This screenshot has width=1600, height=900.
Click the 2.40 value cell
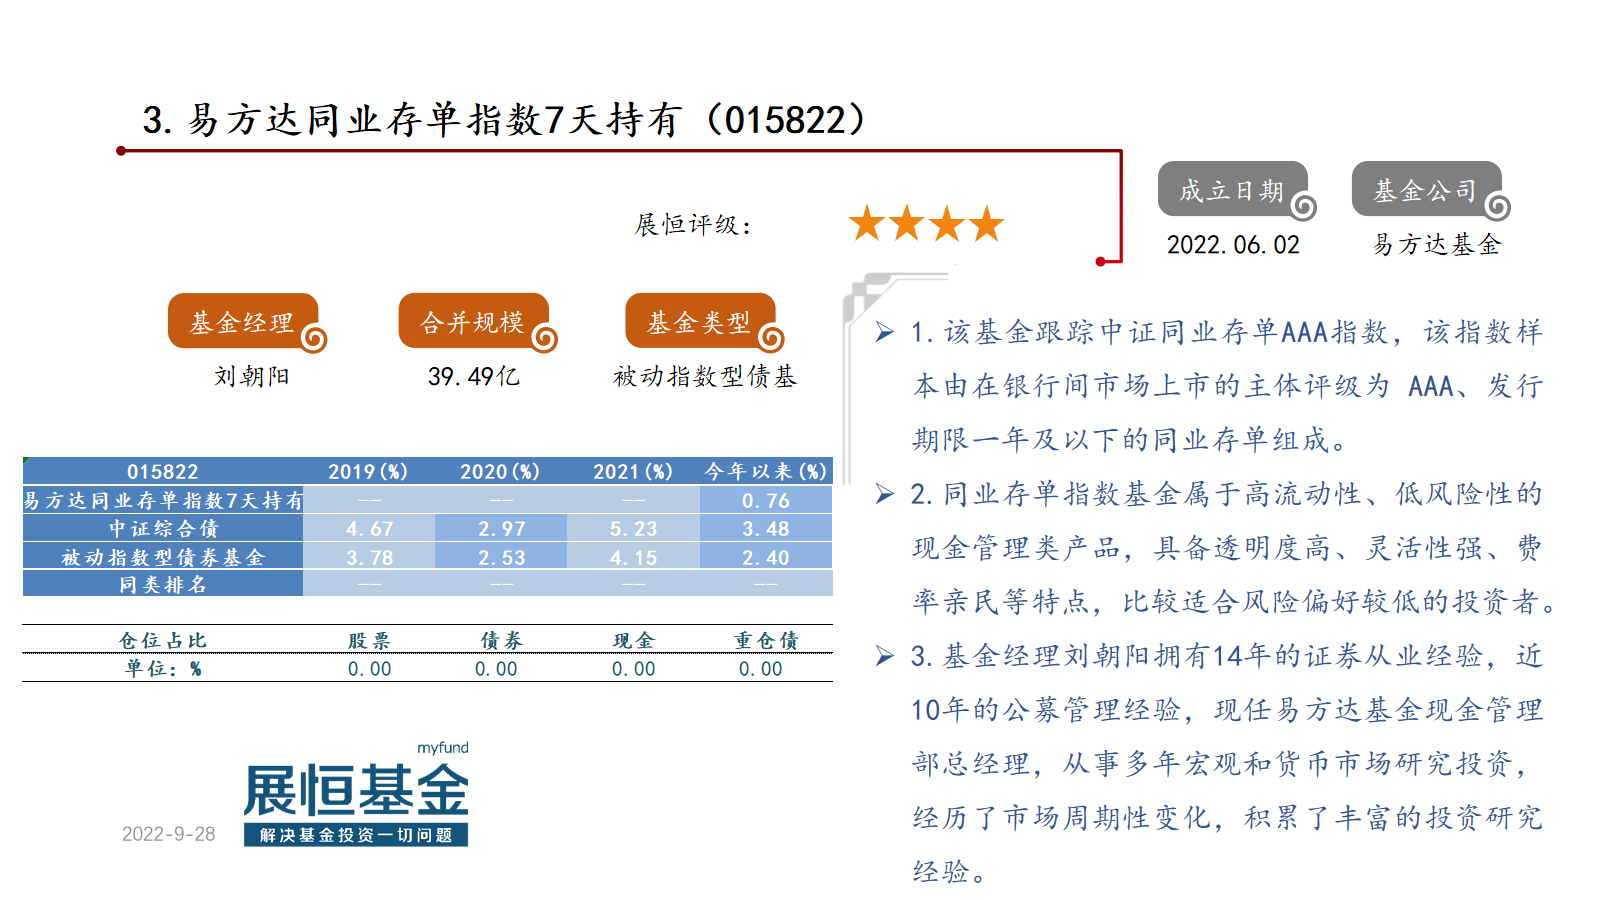point(766,557)
